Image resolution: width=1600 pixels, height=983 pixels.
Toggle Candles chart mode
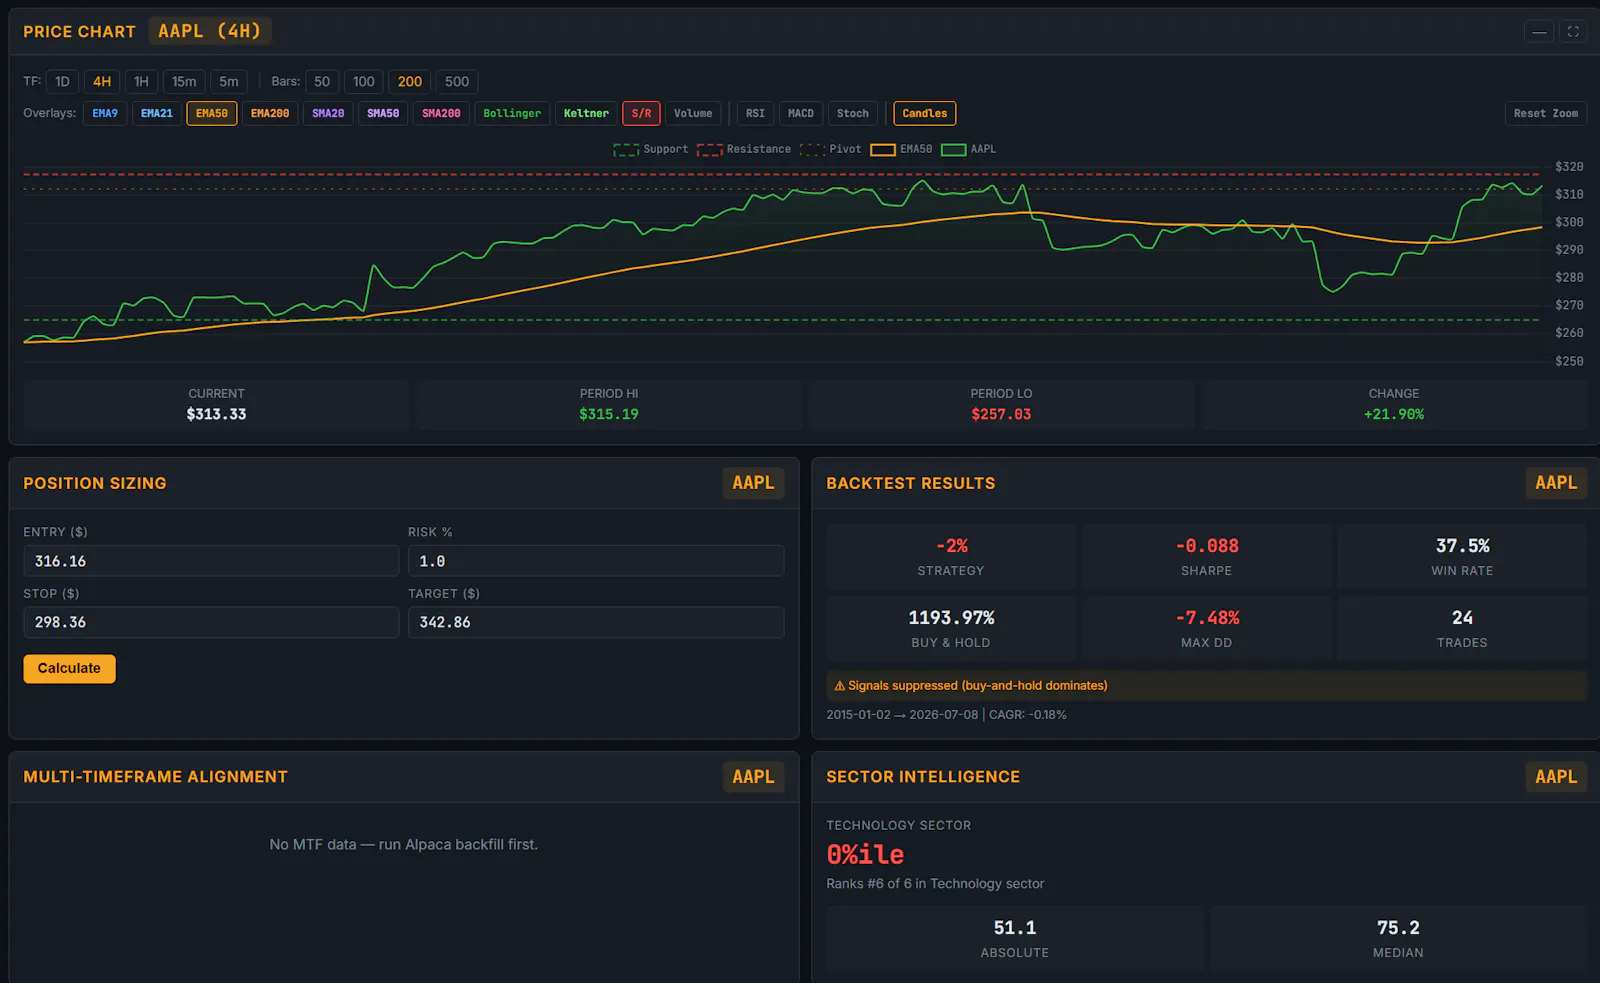(x=925, y=114)
